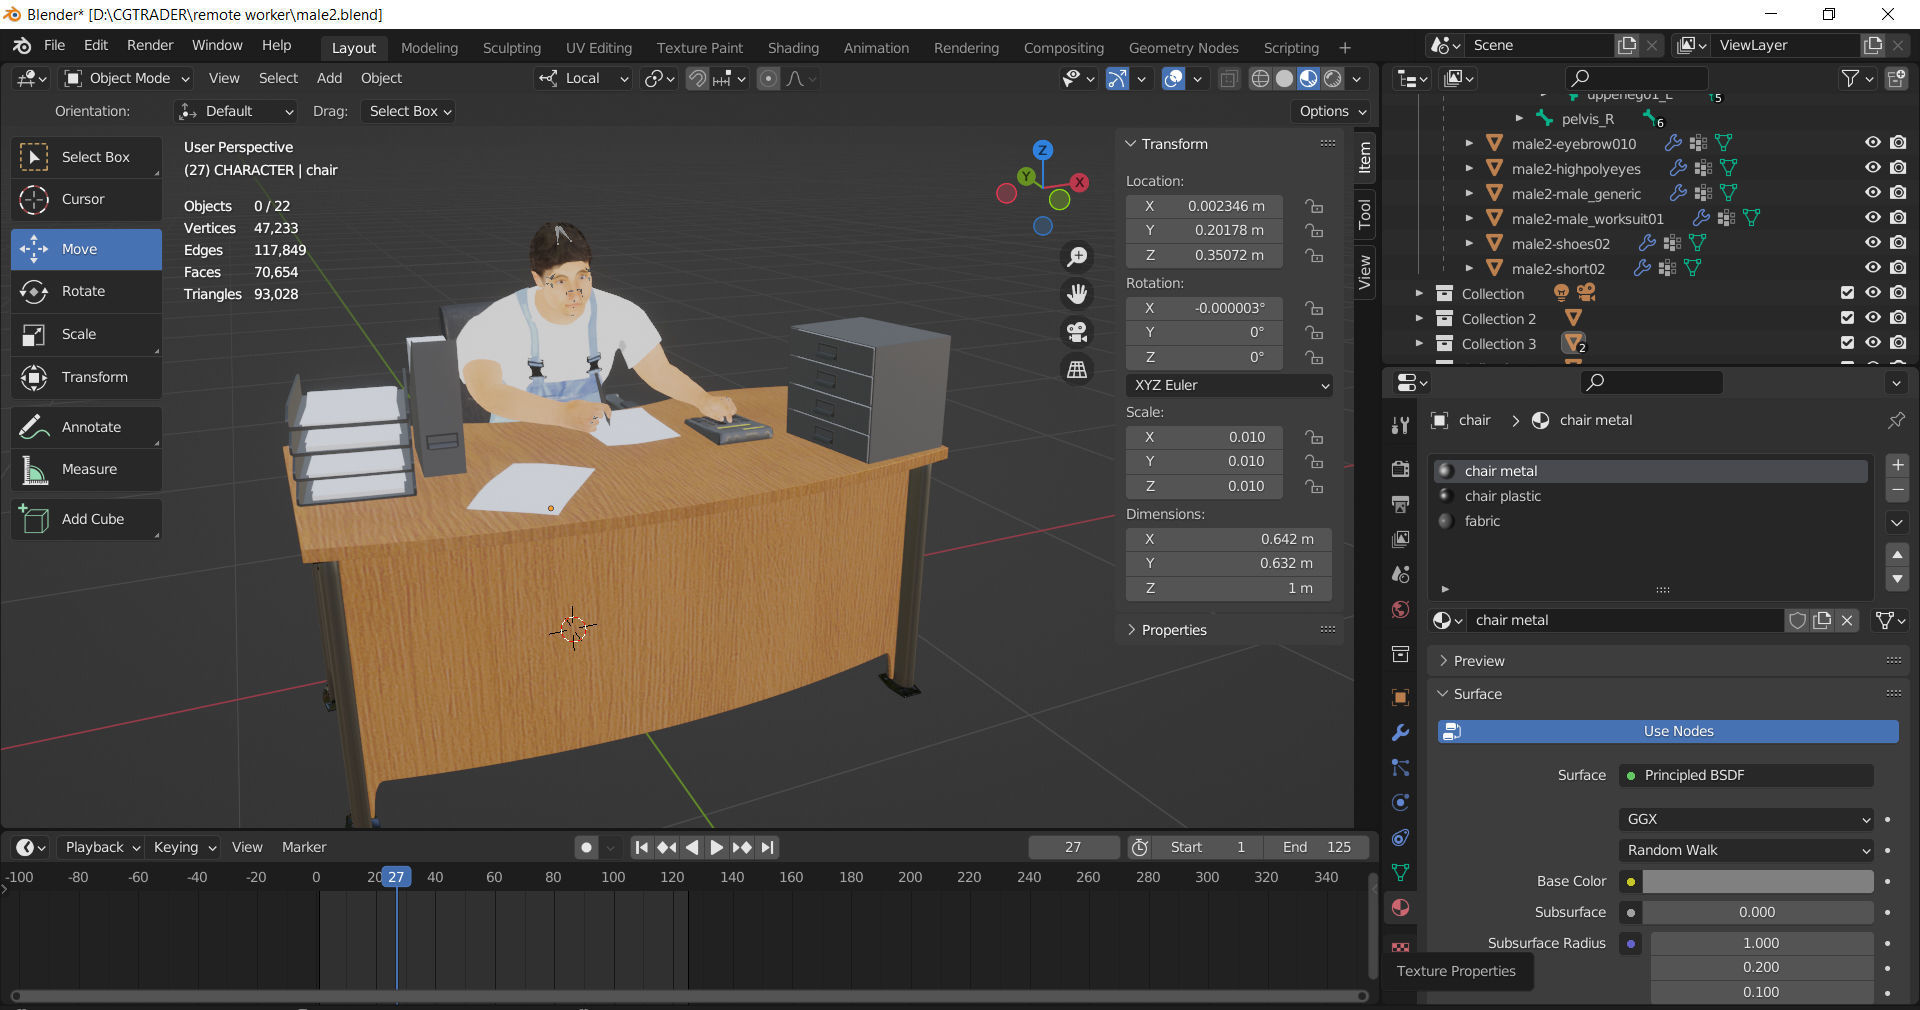Click the zoom magnifier viewport icon

1077,257
